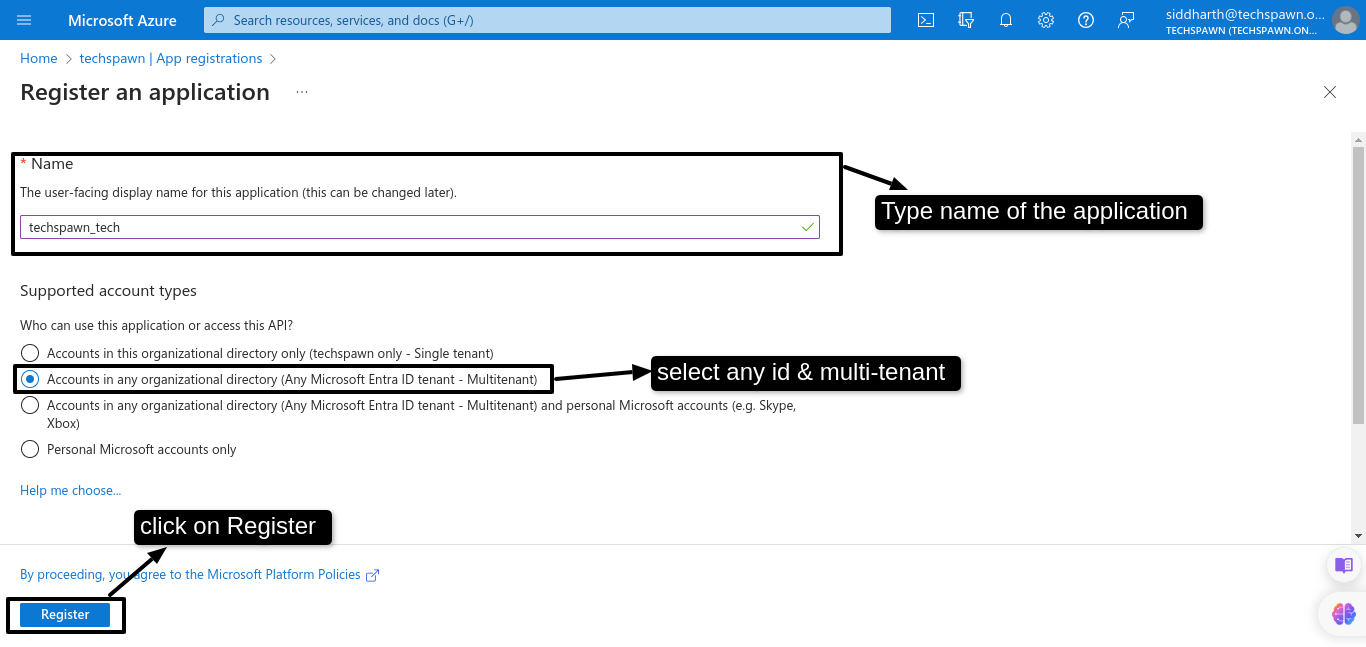
Task: Open the Help menu
Action: pos(1085,20)
